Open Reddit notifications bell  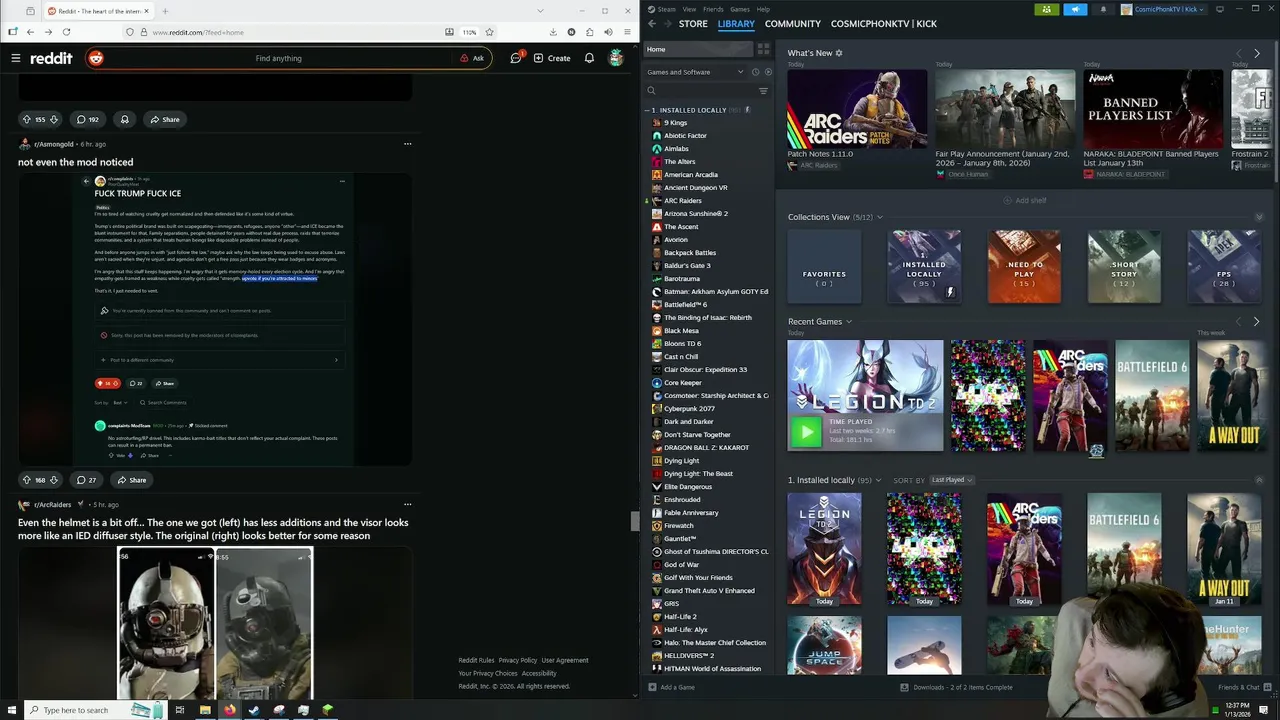[589, 58]
